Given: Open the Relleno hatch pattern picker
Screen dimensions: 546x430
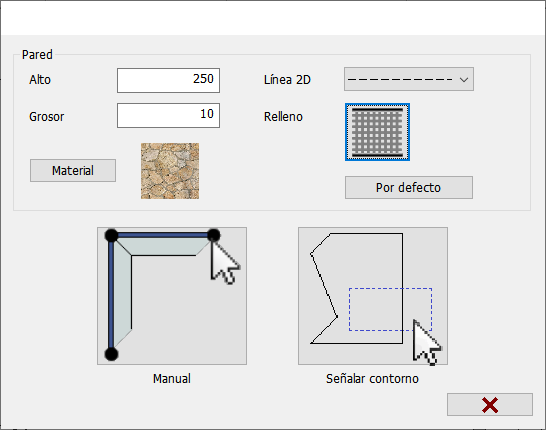Looking at the screenshot, I should [x=377, y=132].
